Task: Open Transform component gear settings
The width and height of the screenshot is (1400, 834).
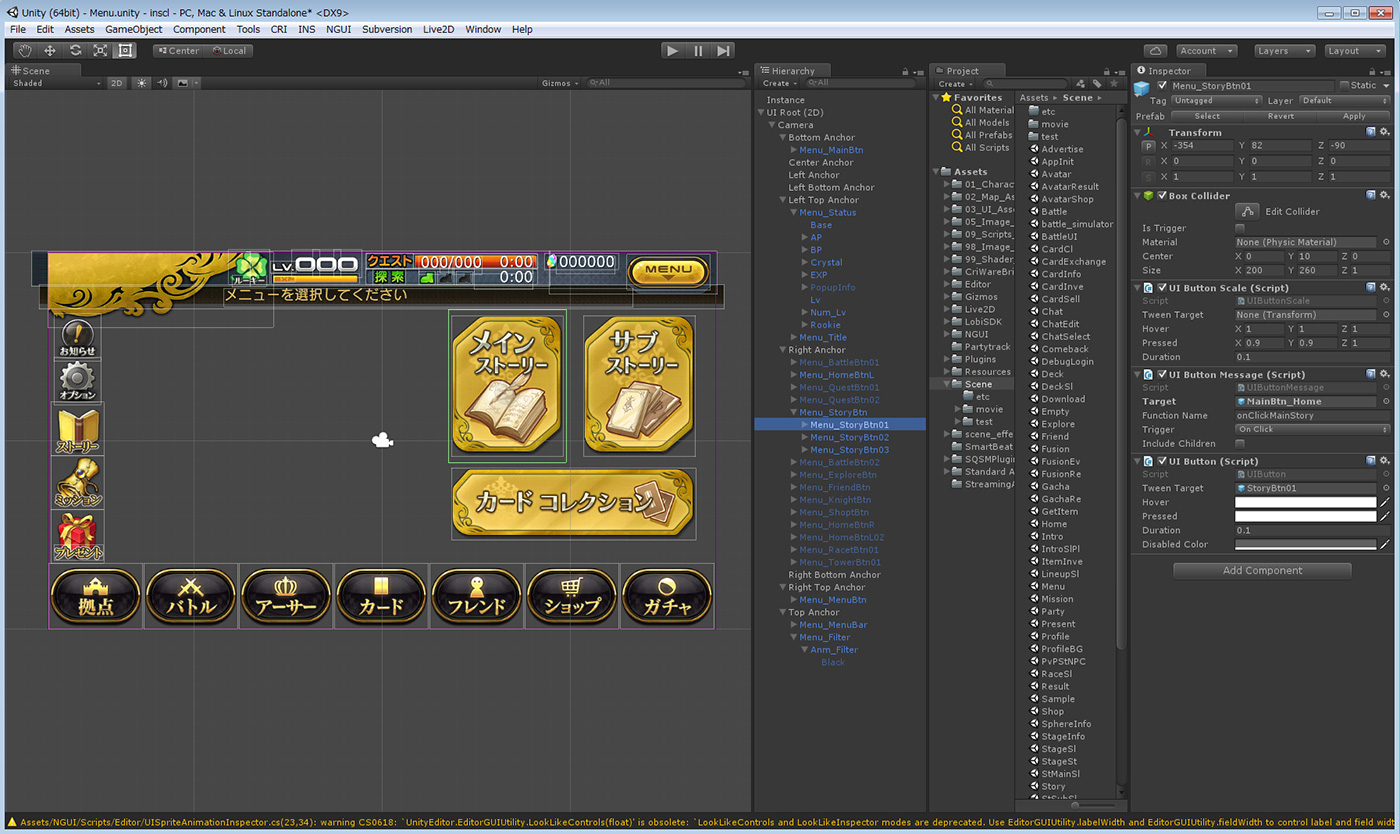Action: click(1385, 132)
